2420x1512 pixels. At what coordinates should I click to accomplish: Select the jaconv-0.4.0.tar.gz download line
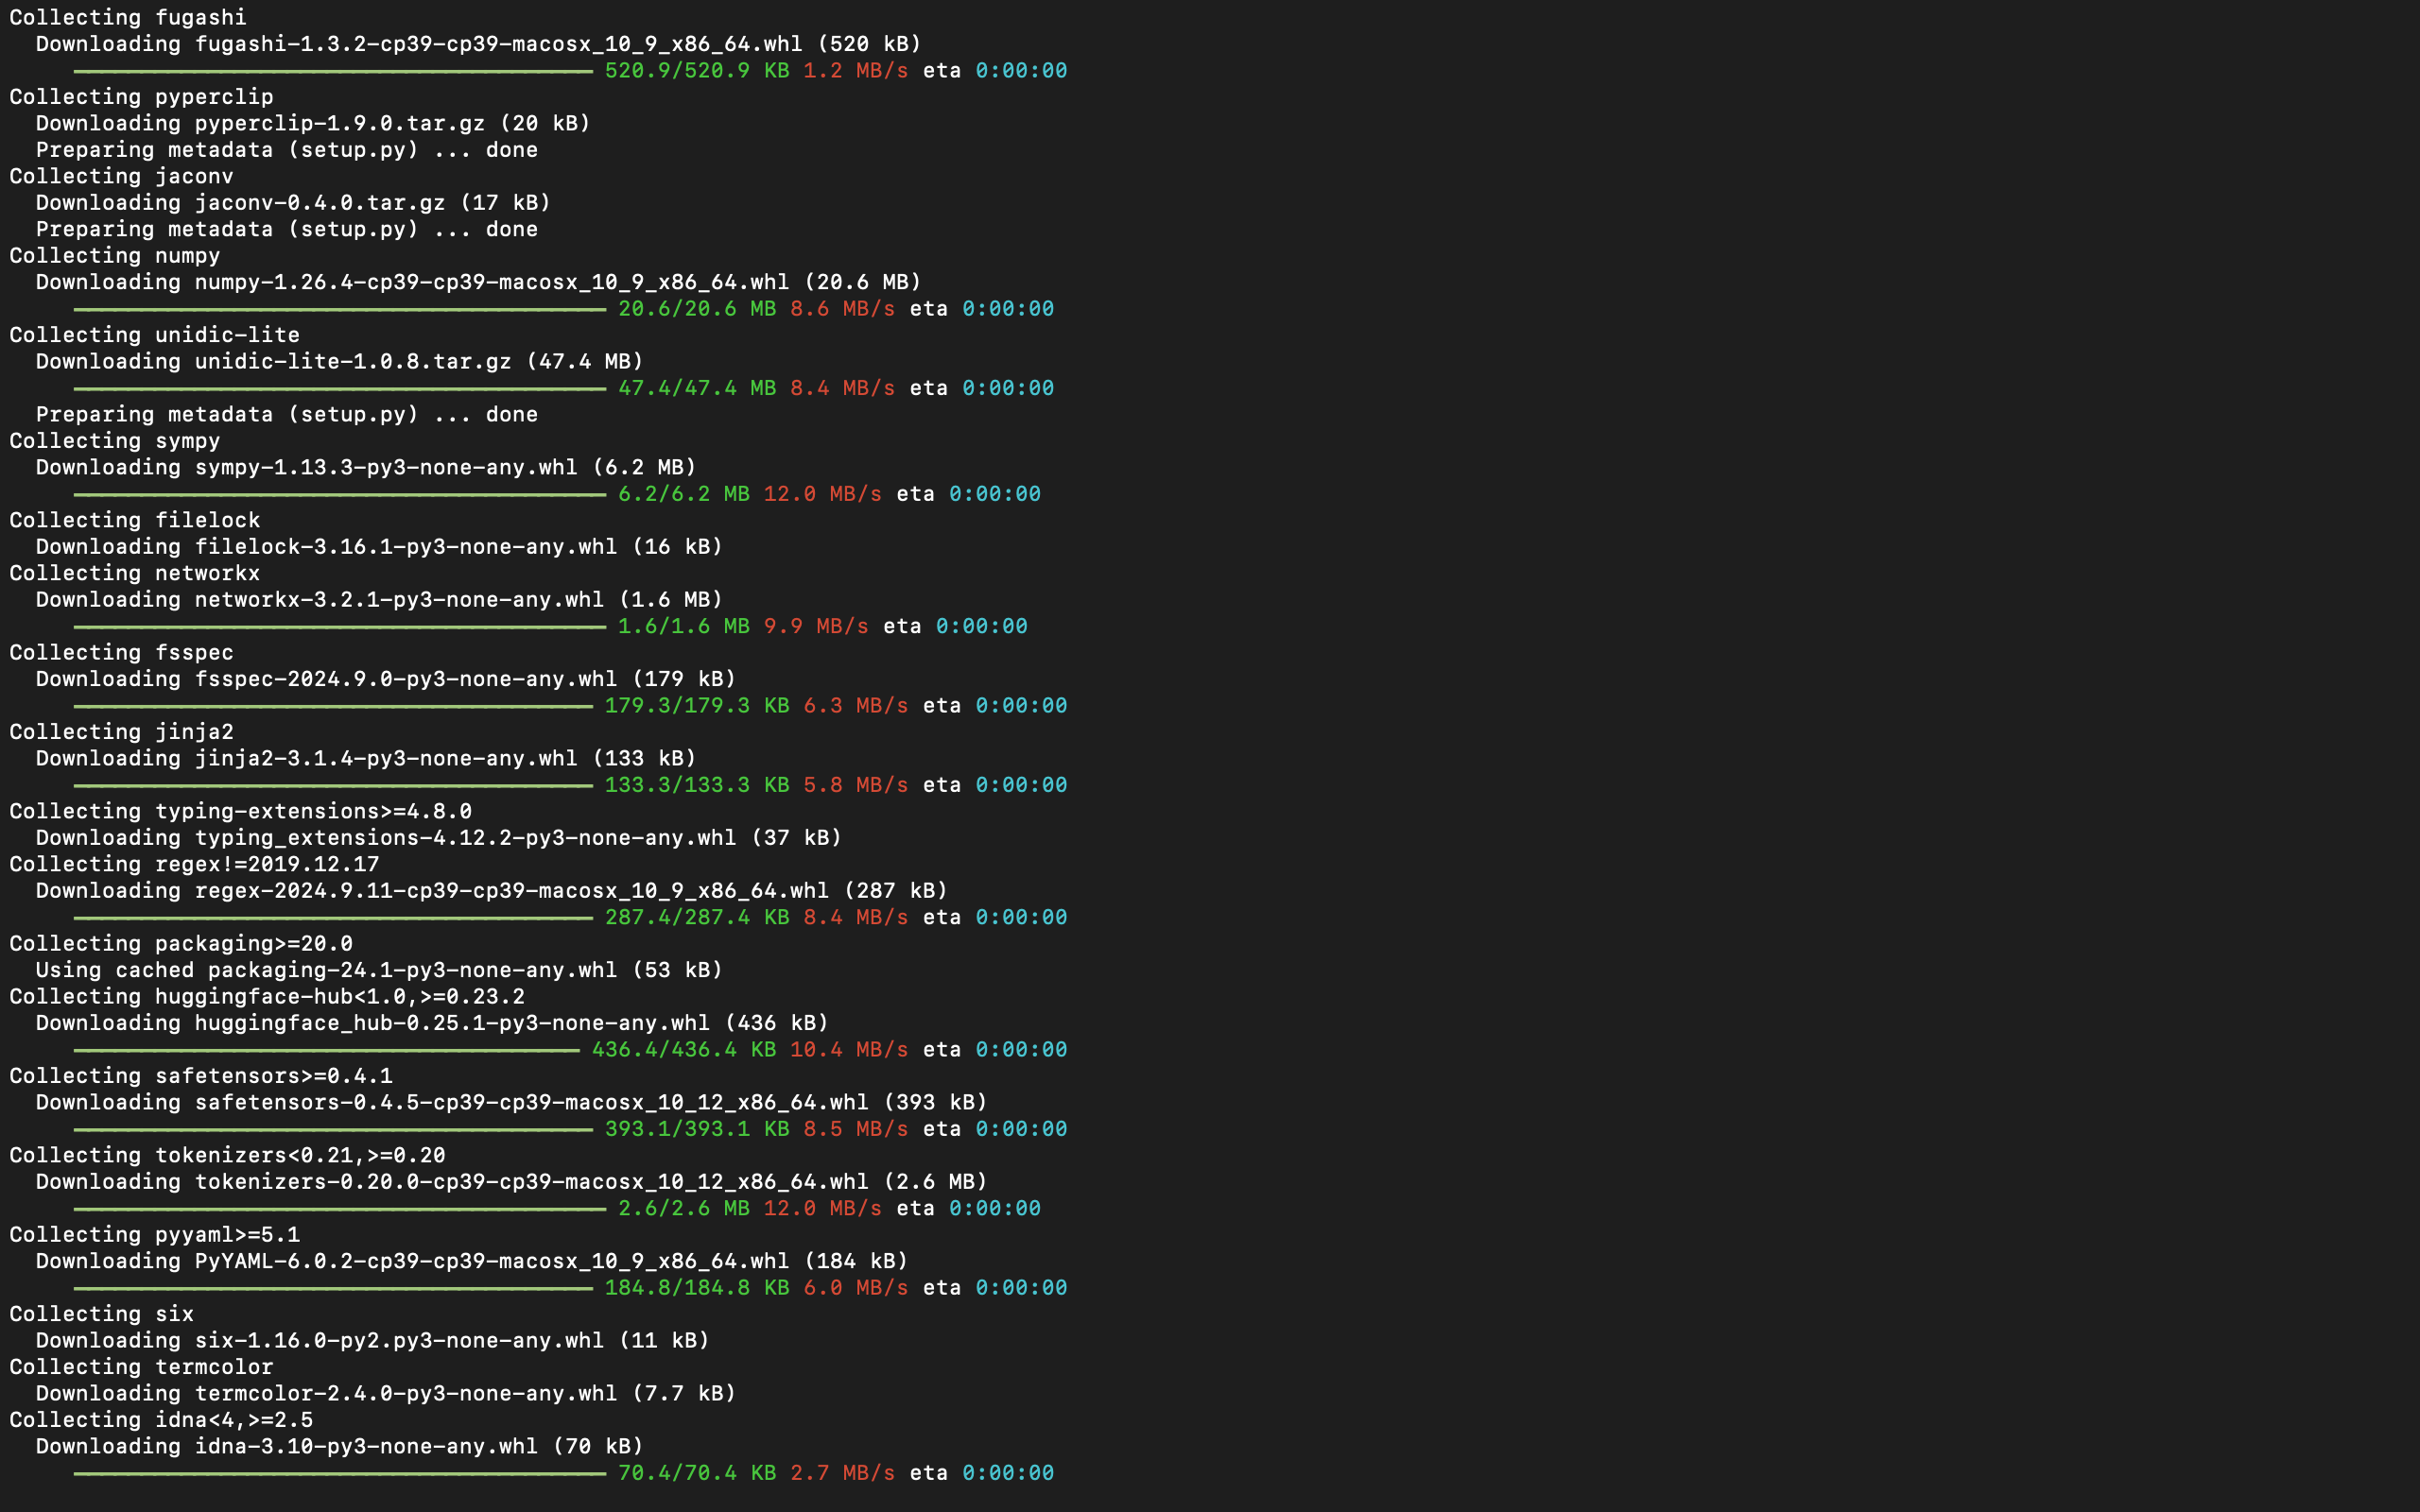tap(293, 203)
